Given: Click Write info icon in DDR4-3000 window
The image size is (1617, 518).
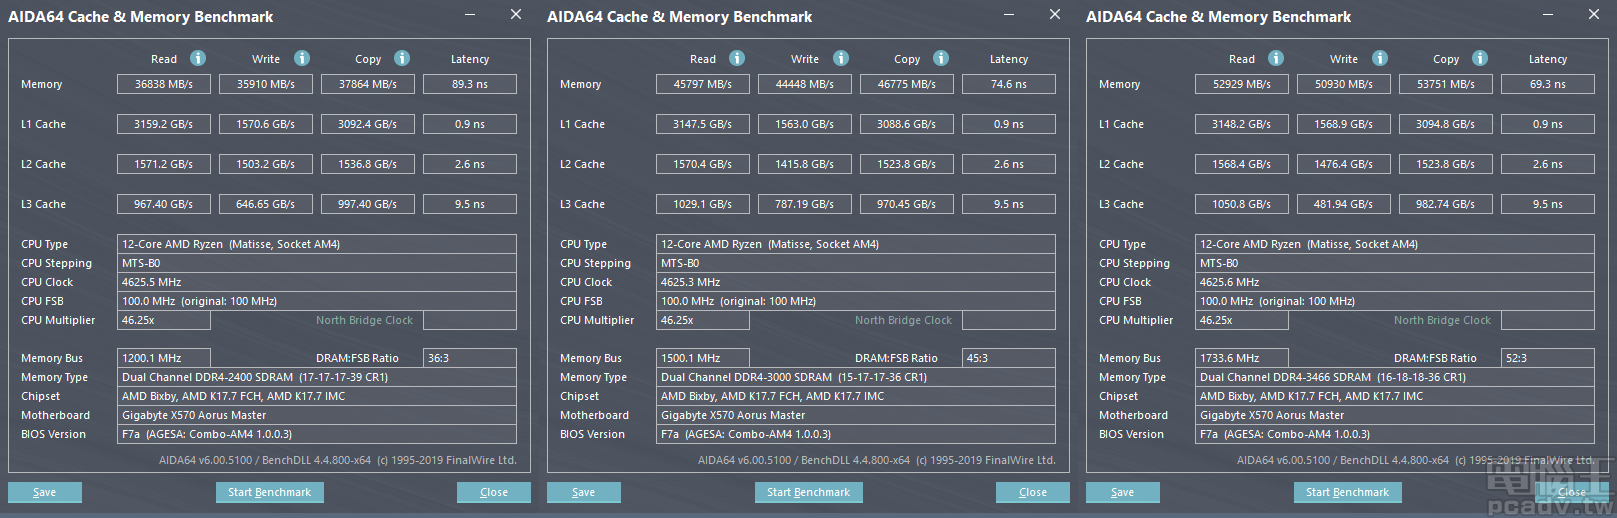Looking at the screenshot, I should [841, 58].
